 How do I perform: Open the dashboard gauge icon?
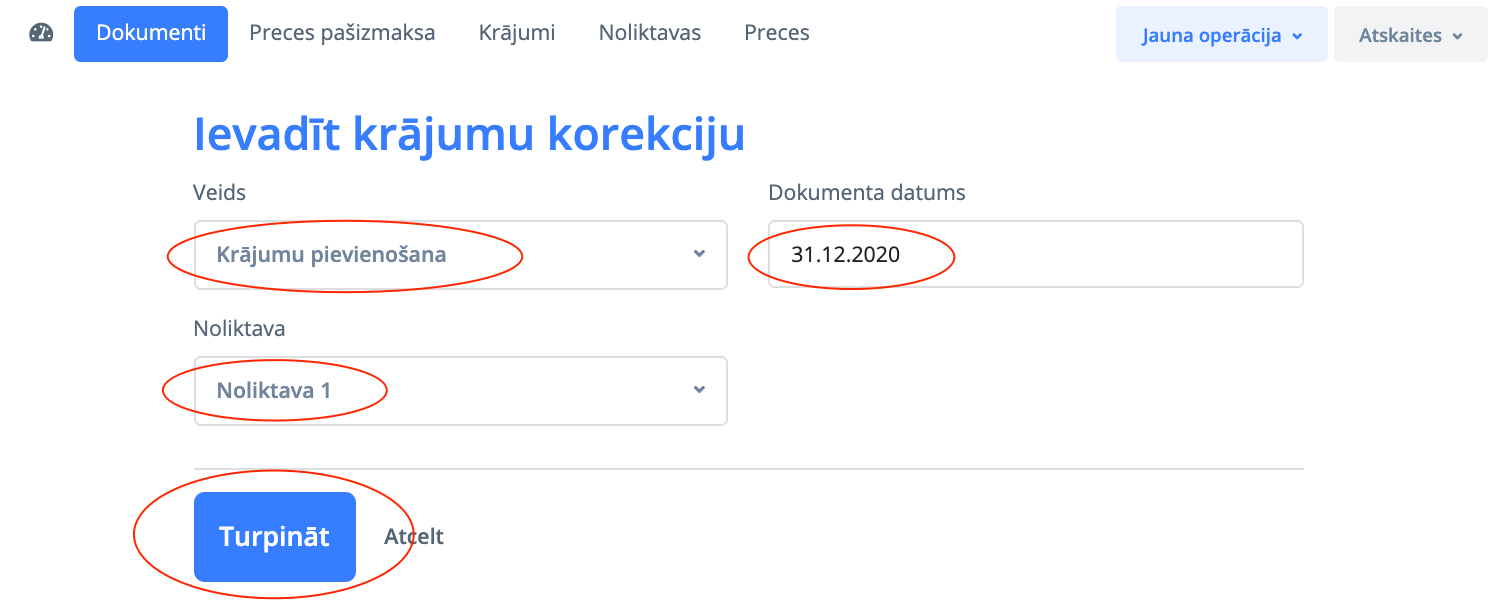(x=41, y=33)
